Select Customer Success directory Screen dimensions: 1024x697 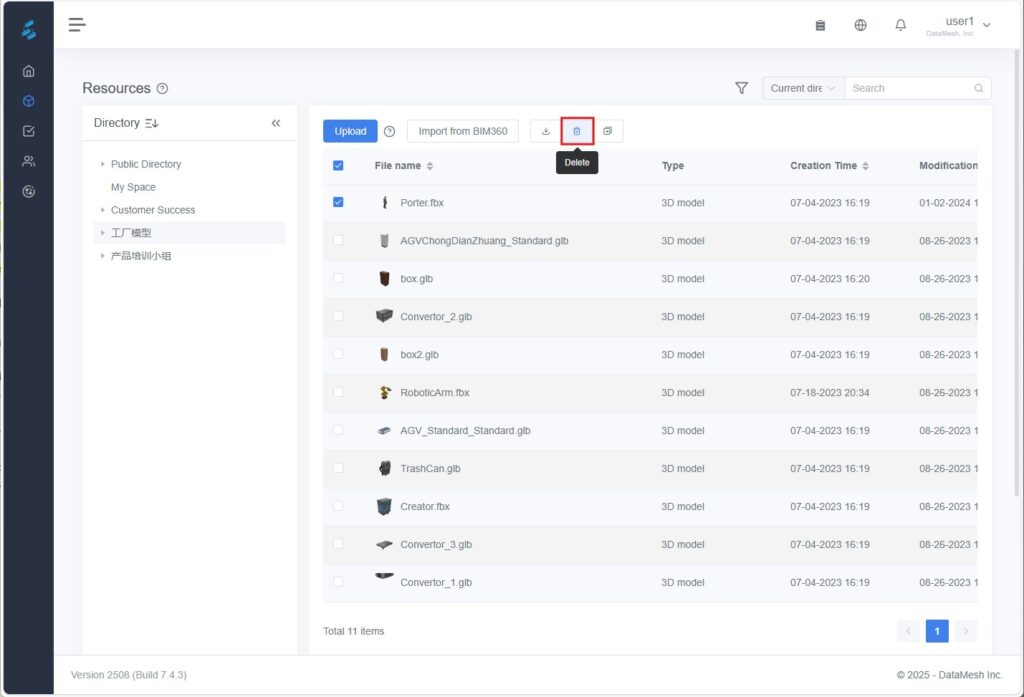[152, 210]
